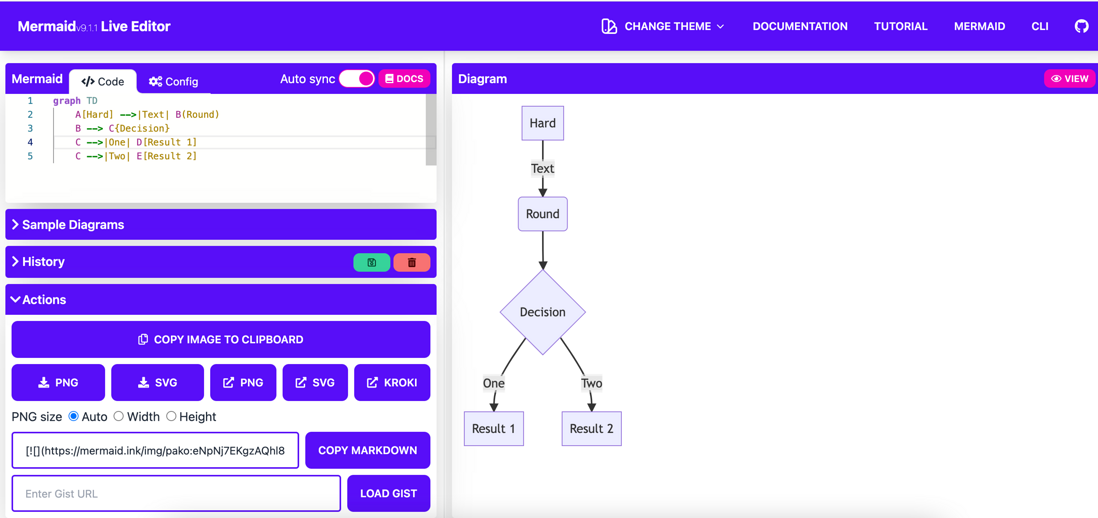Click the Result 2 node

(592, 428)
